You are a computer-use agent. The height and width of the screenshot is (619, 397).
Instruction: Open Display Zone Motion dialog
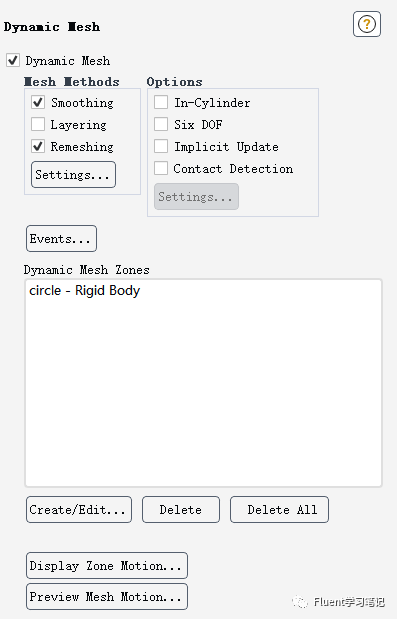coord(107,566)
